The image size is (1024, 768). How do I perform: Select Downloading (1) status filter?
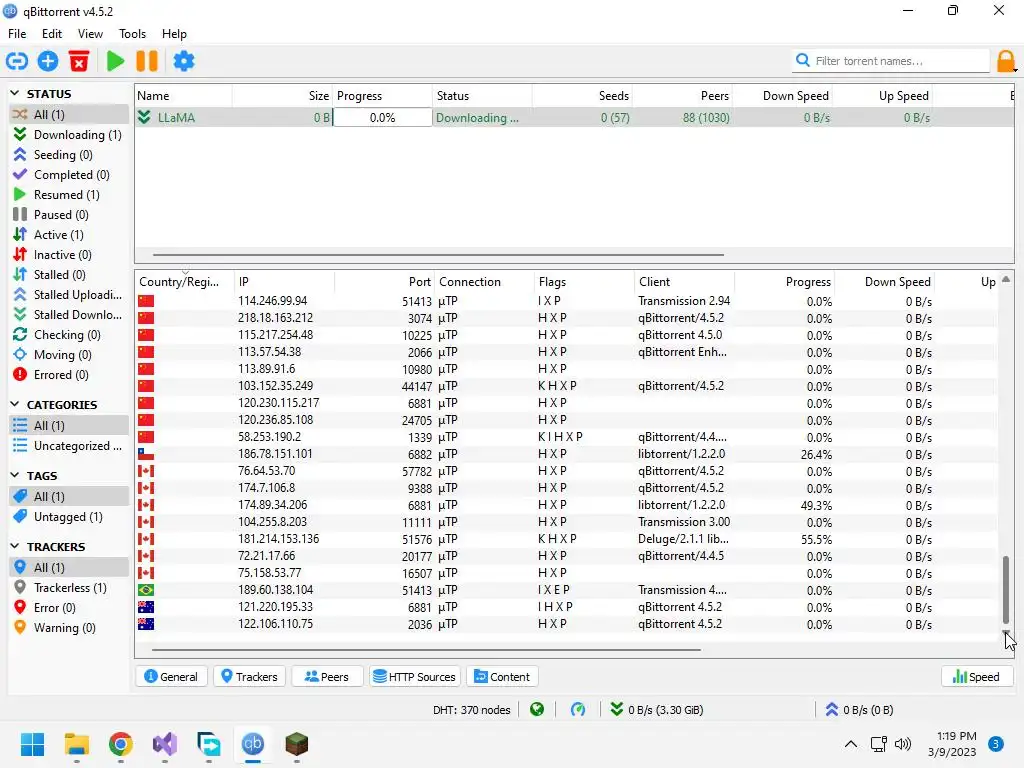(x=69, y=135)
